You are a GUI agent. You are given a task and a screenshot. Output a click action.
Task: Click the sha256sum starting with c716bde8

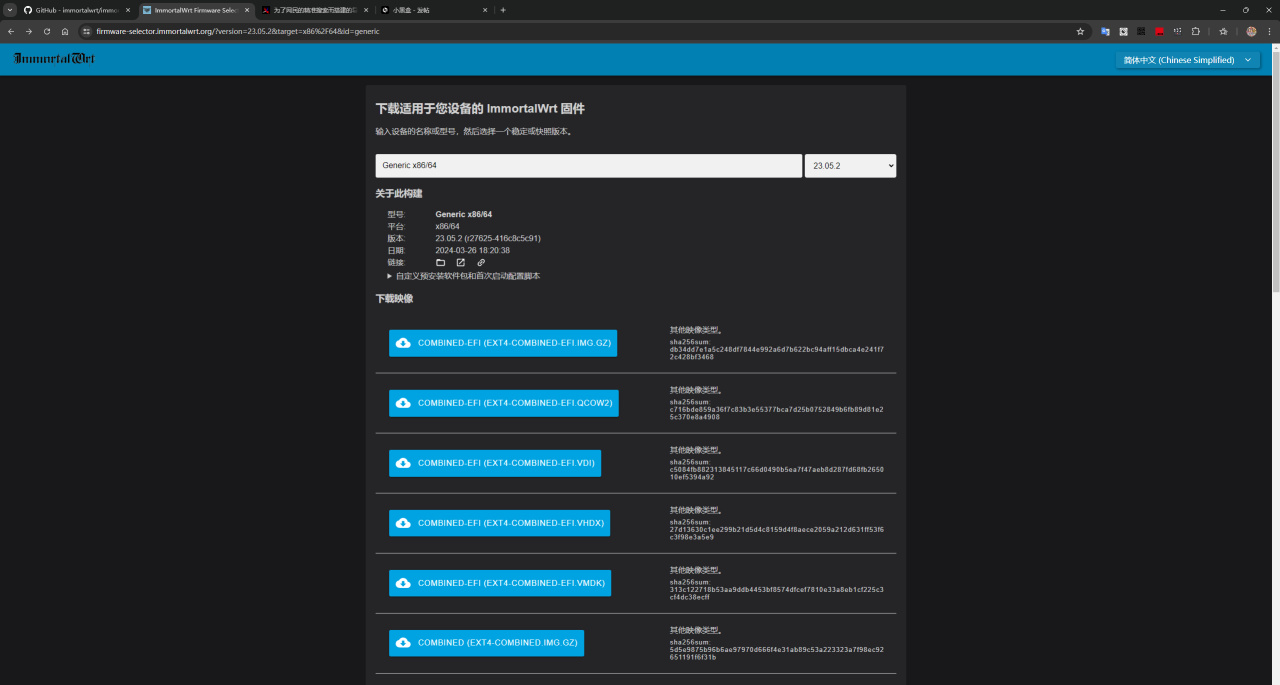777,413
